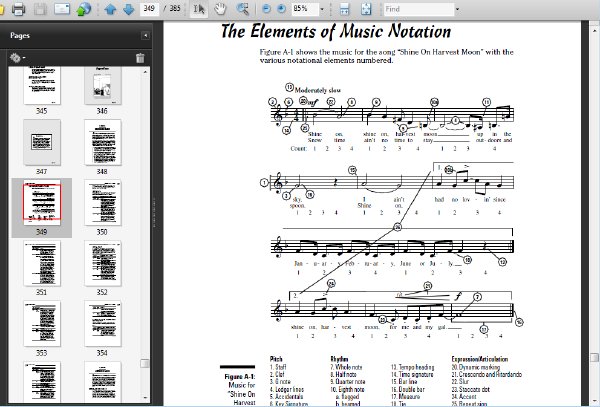The height and width of the screenshot is (407, 600).
Task: Click the 'Pitch' legend heading
Action: click(276, 359)
